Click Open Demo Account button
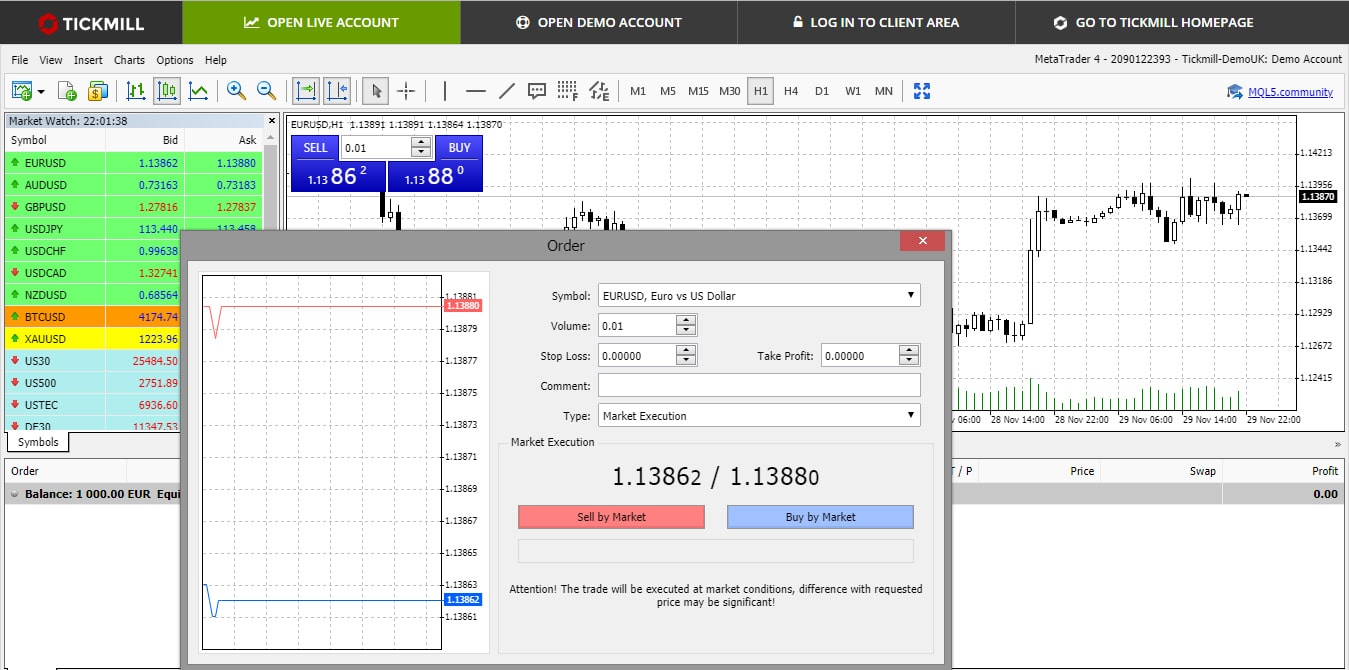Image resolution: width=1349 pixels, height=670 pixels. pyautogui.click(x=598, y=22)
